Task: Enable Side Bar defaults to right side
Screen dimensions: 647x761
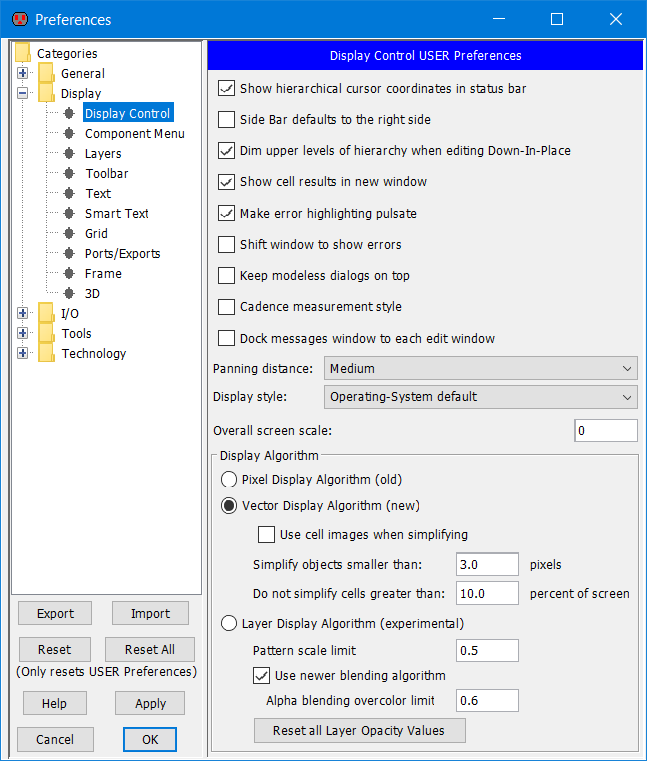Action: pos(226,119)
